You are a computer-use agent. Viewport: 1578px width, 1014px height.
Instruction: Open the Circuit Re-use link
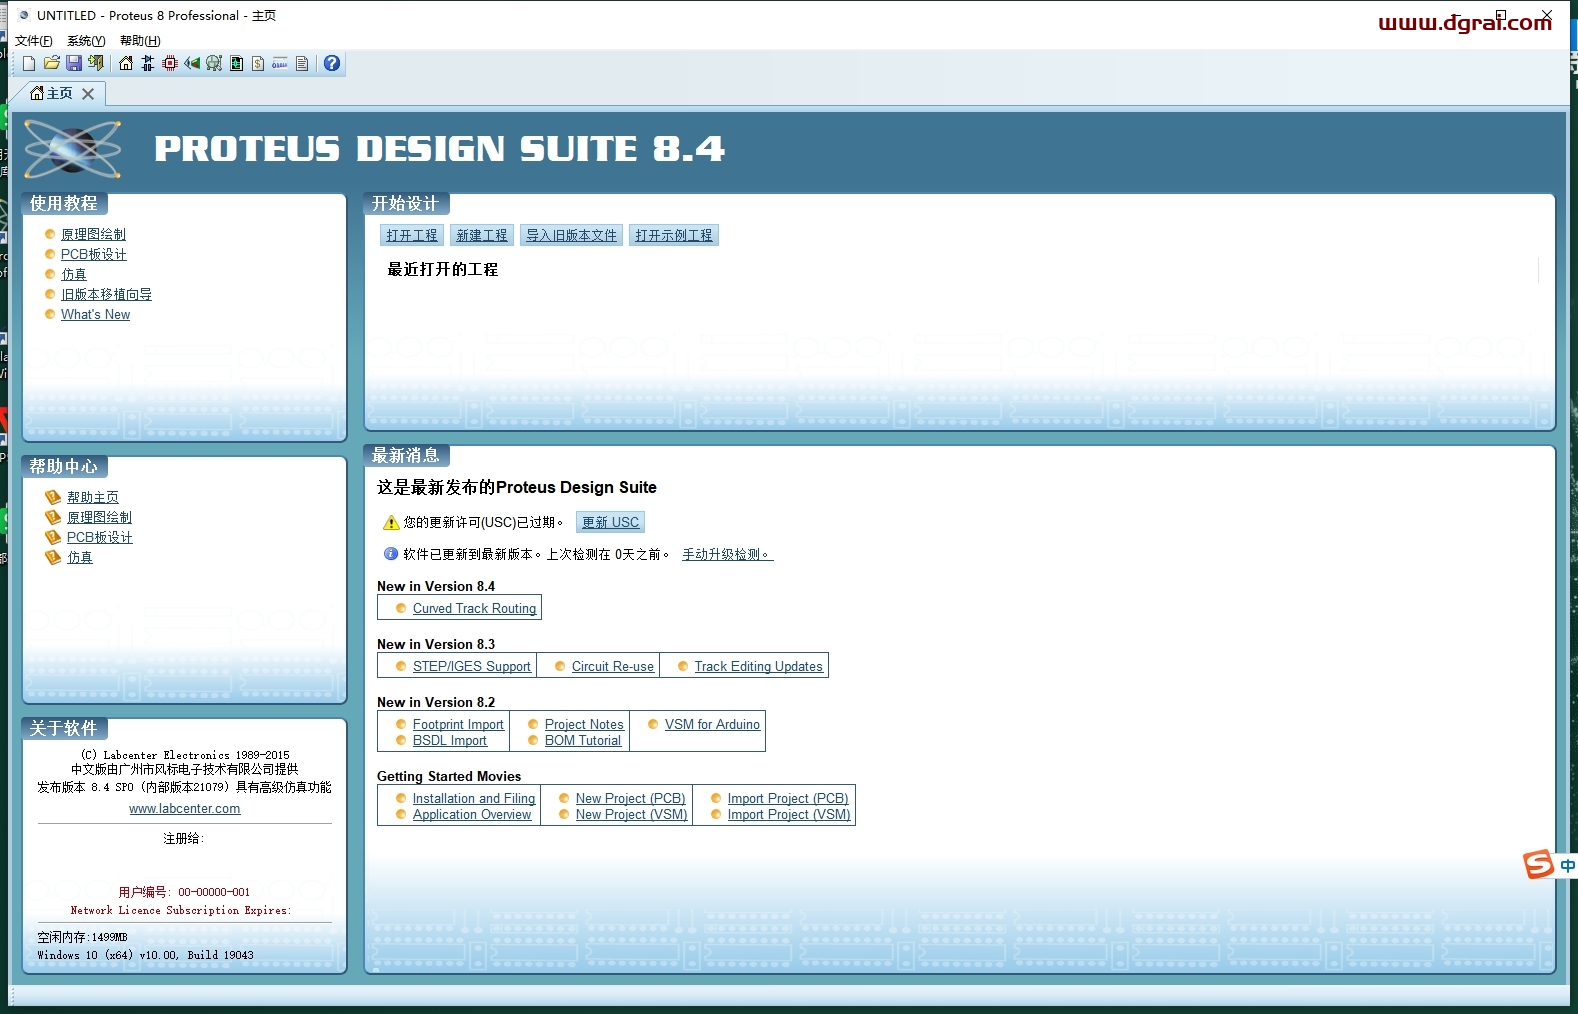click(613, 666)
